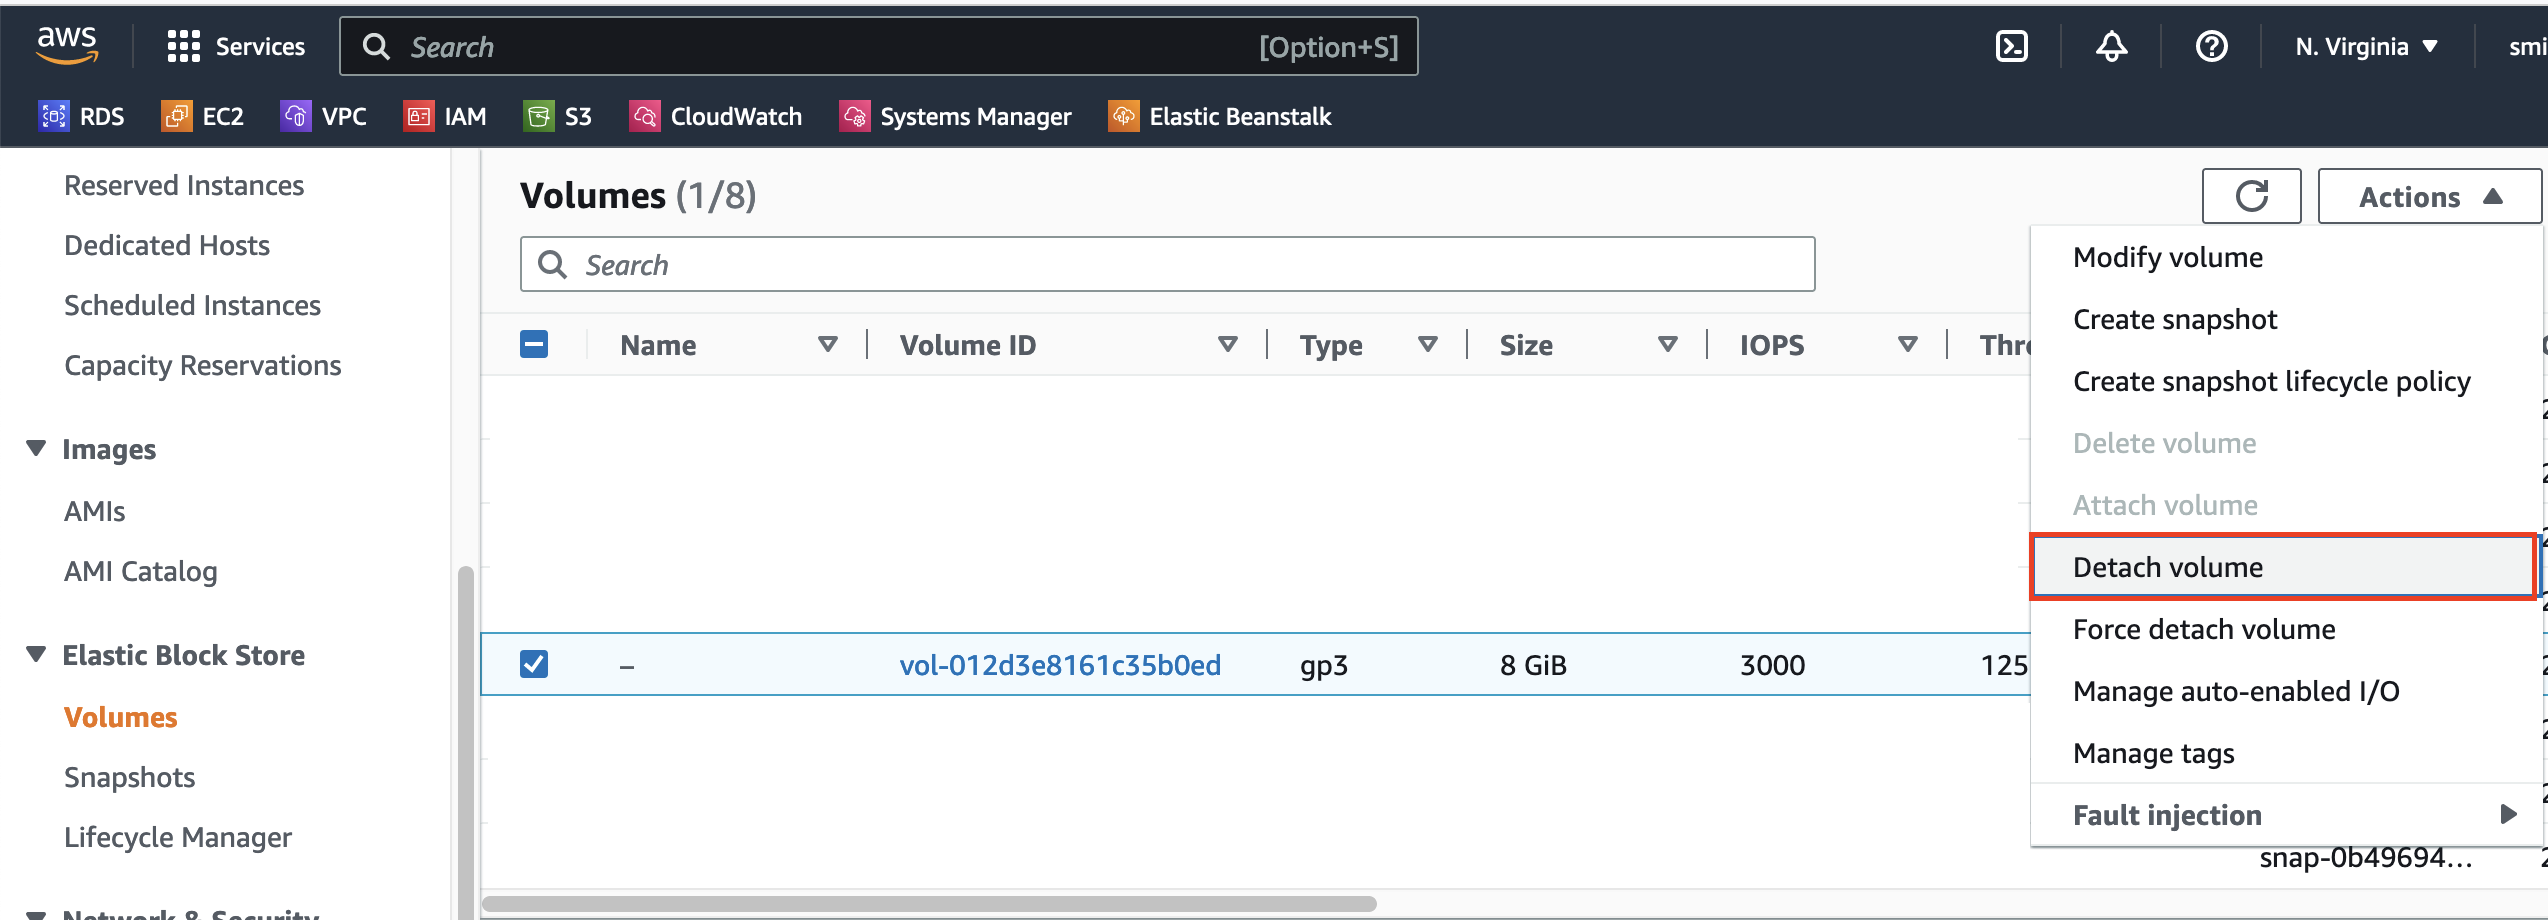Toggle the select-all volumes header checkbox
This screenshot has width=2548, height=920.
coord(534,345)
